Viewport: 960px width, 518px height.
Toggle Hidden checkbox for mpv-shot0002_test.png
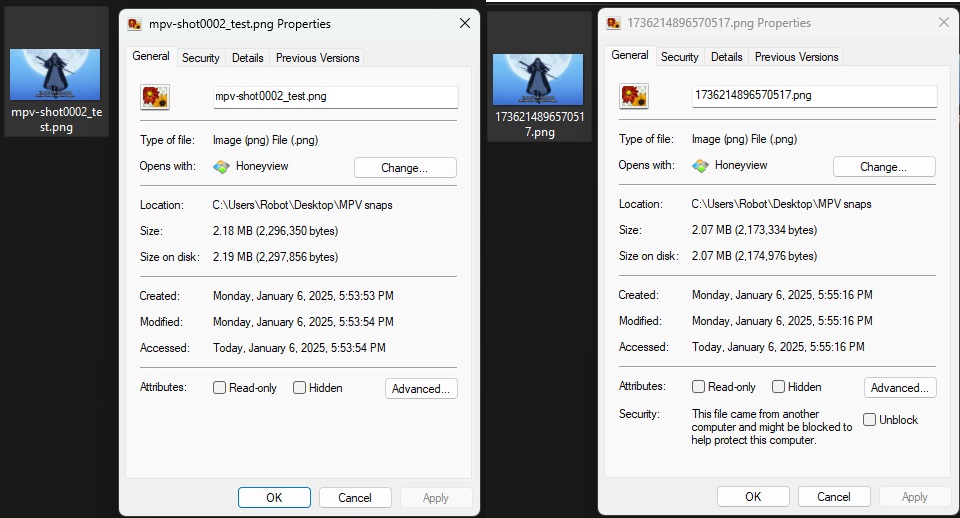[299, 388]
